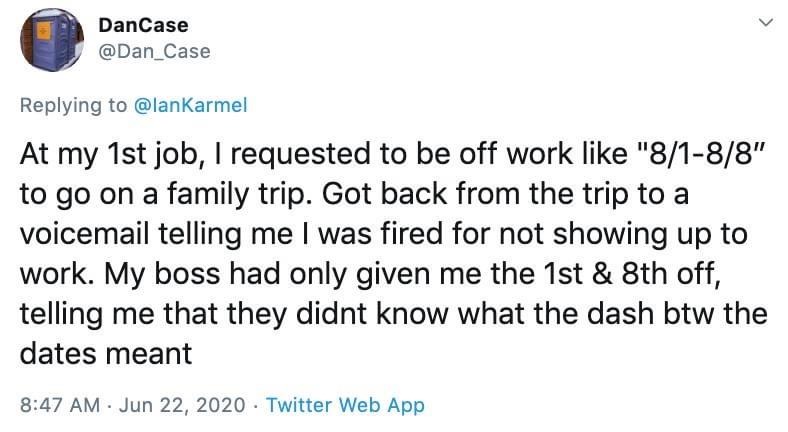
Task: Click the 'Replying to' label
Action: [x=74, y=105]
